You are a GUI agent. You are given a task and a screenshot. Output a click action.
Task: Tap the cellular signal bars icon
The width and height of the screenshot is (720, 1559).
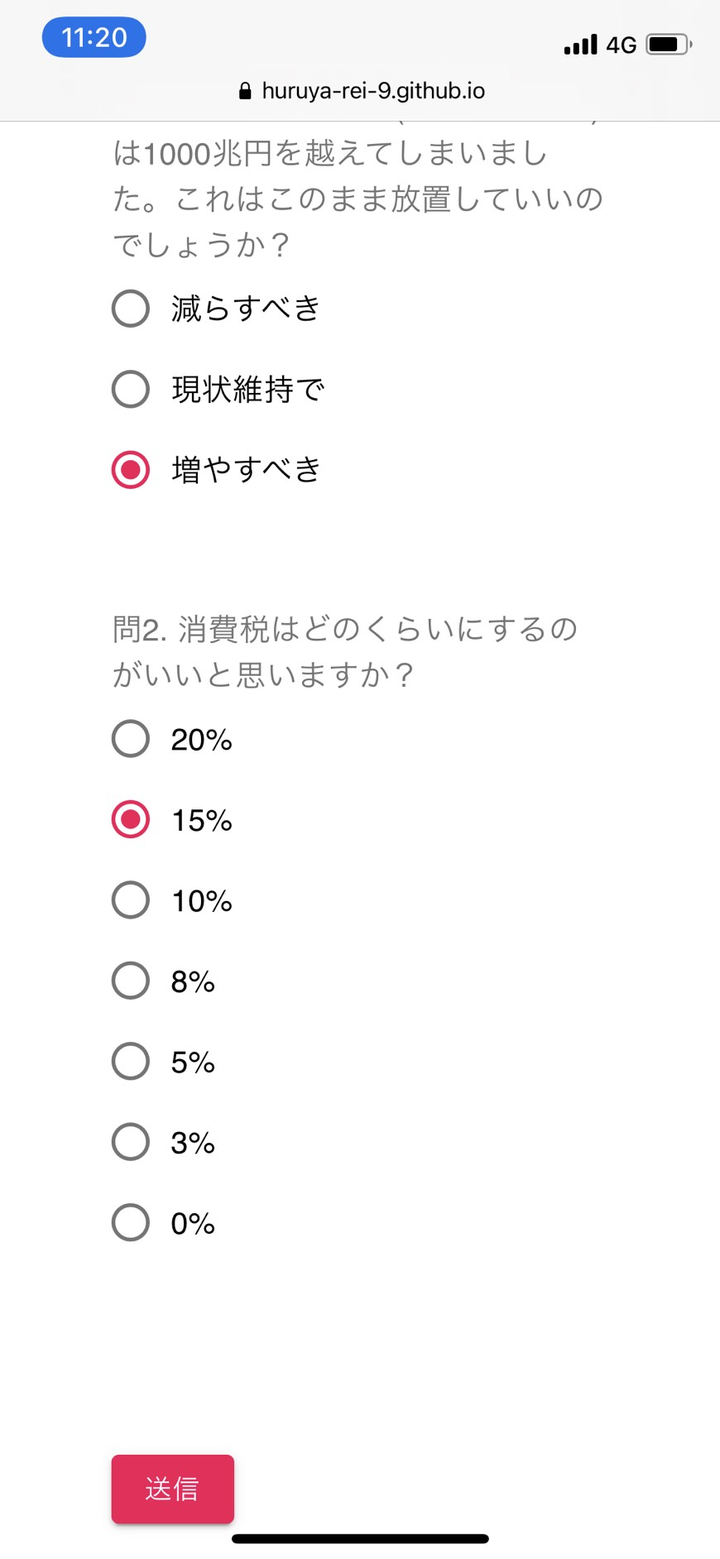[x=580, y=44]
